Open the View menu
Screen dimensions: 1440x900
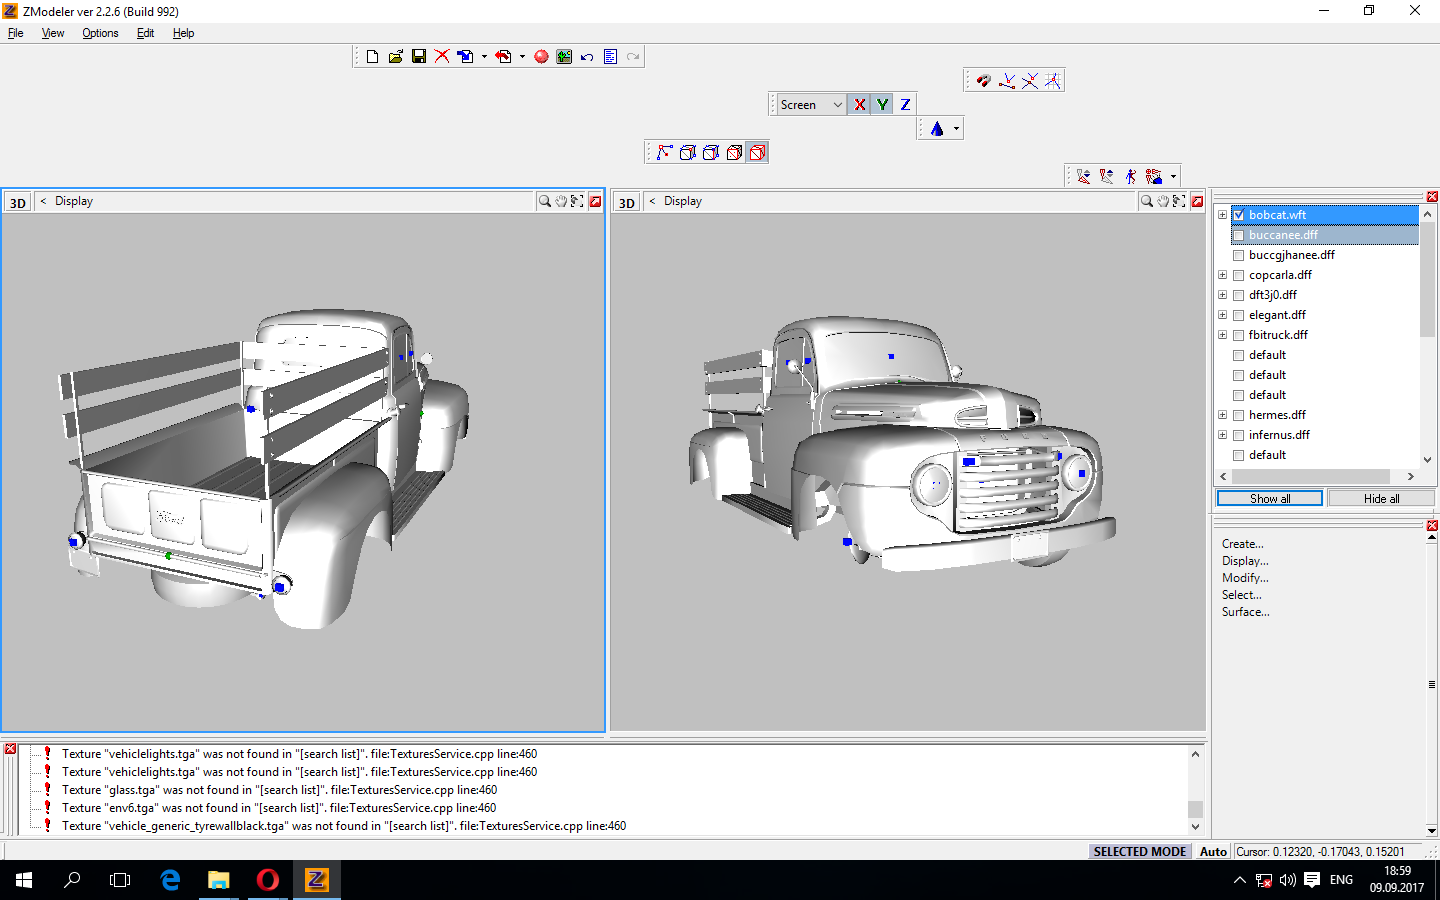point(53,33)
